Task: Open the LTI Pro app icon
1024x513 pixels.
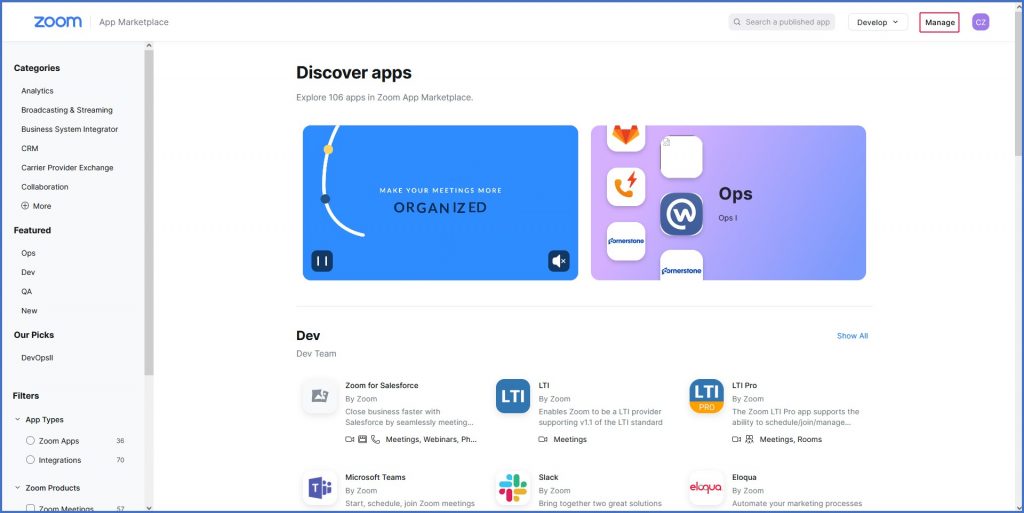Action: click(x=706, y=397)
